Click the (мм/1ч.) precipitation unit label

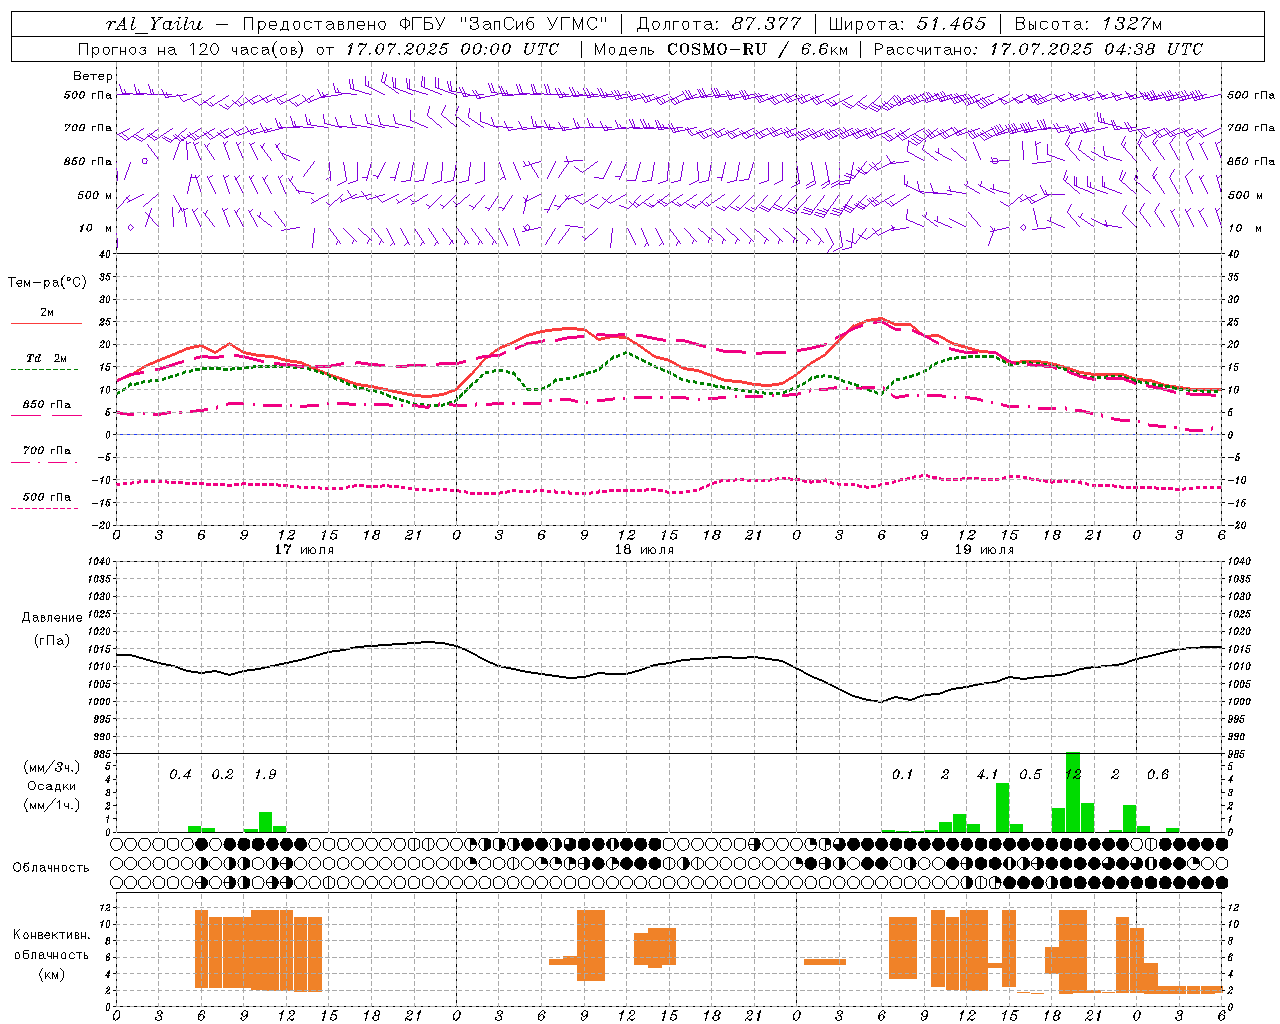pyautogui.click(x=51, y=805)
